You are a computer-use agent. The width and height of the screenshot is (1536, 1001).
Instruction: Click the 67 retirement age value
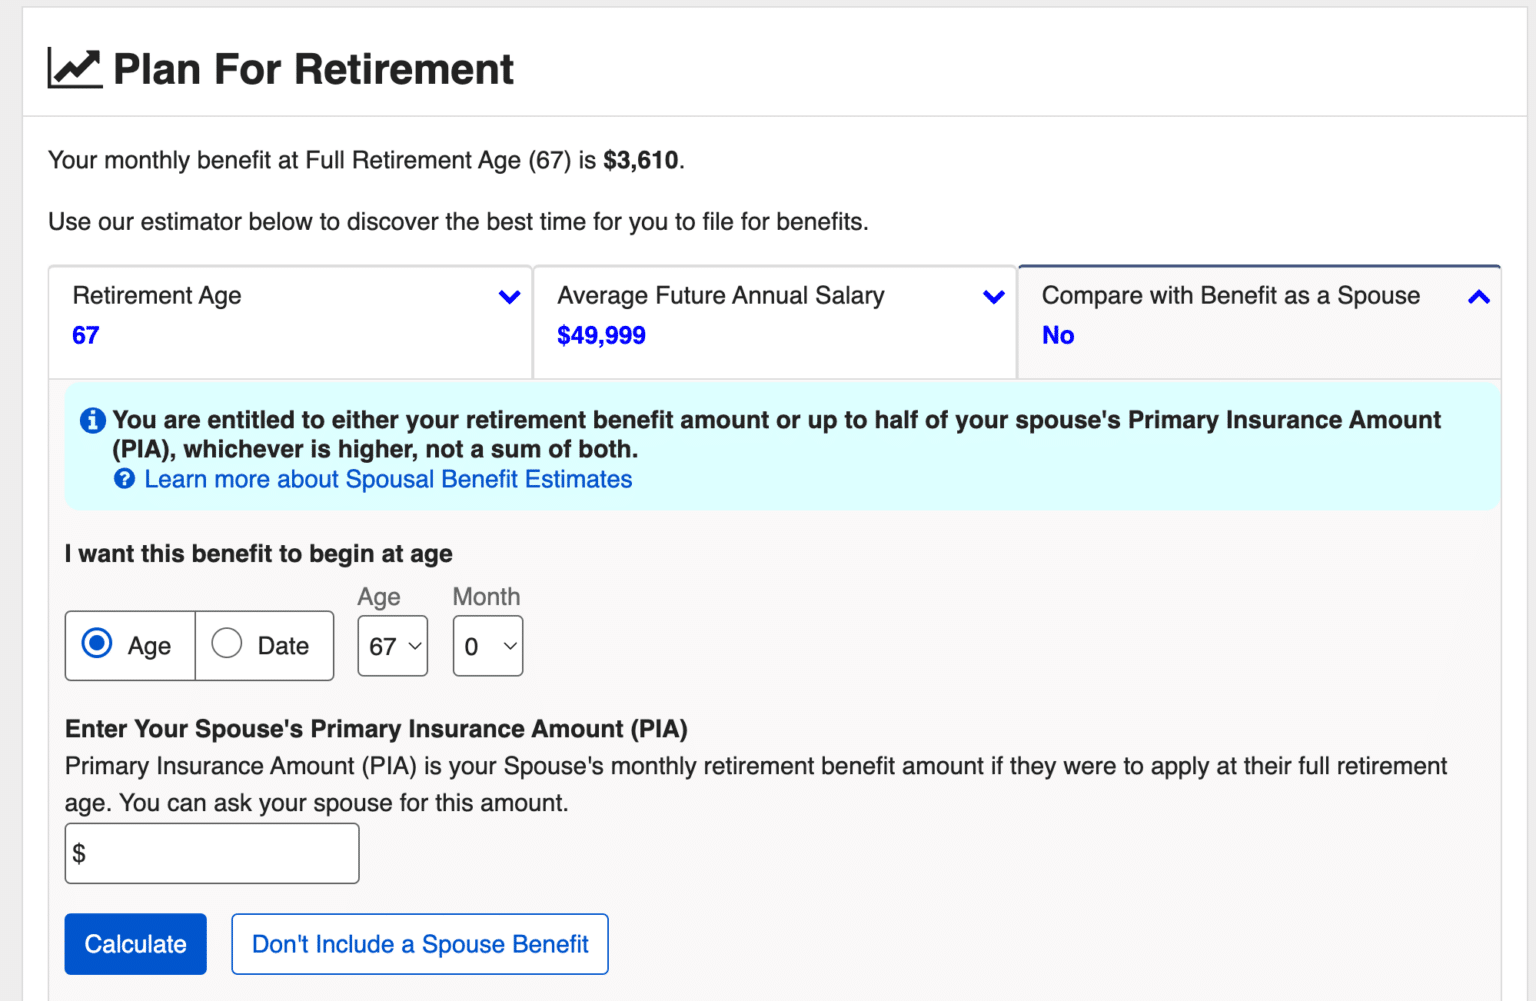(85, 335)
